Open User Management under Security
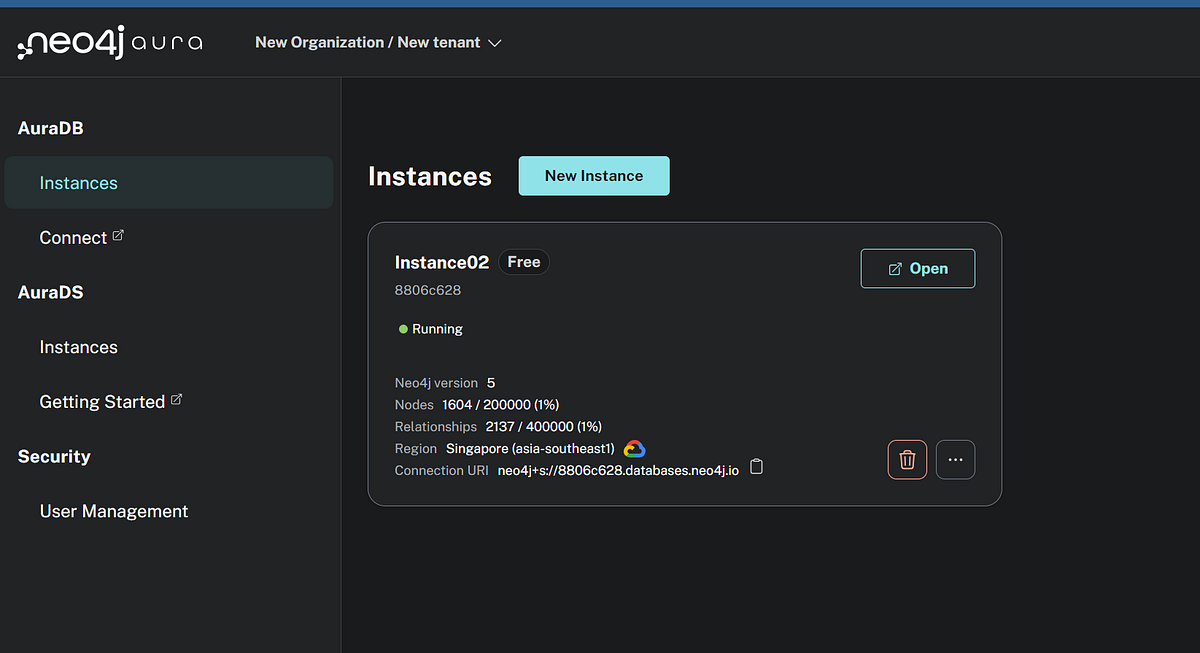 (113, 511)
